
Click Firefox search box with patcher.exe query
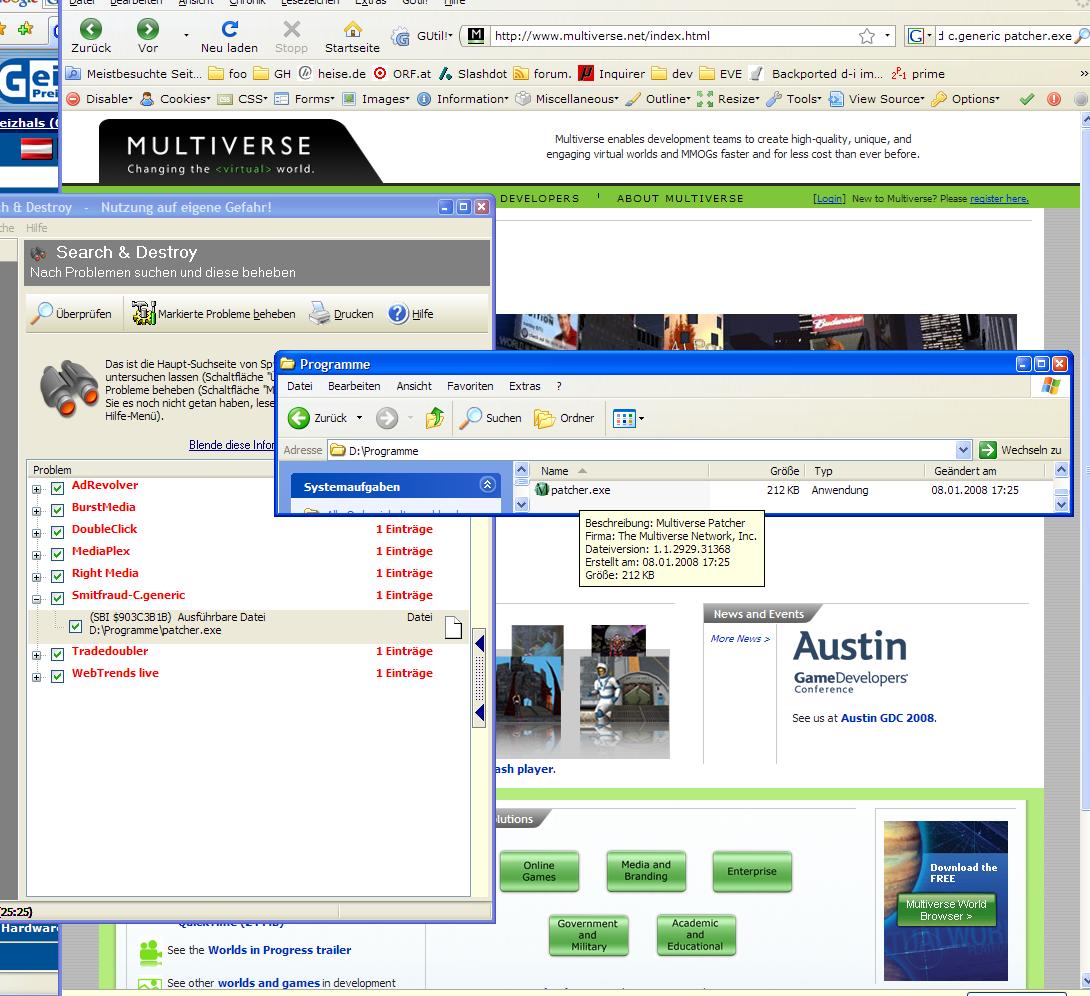click(x=1004, y=36)
